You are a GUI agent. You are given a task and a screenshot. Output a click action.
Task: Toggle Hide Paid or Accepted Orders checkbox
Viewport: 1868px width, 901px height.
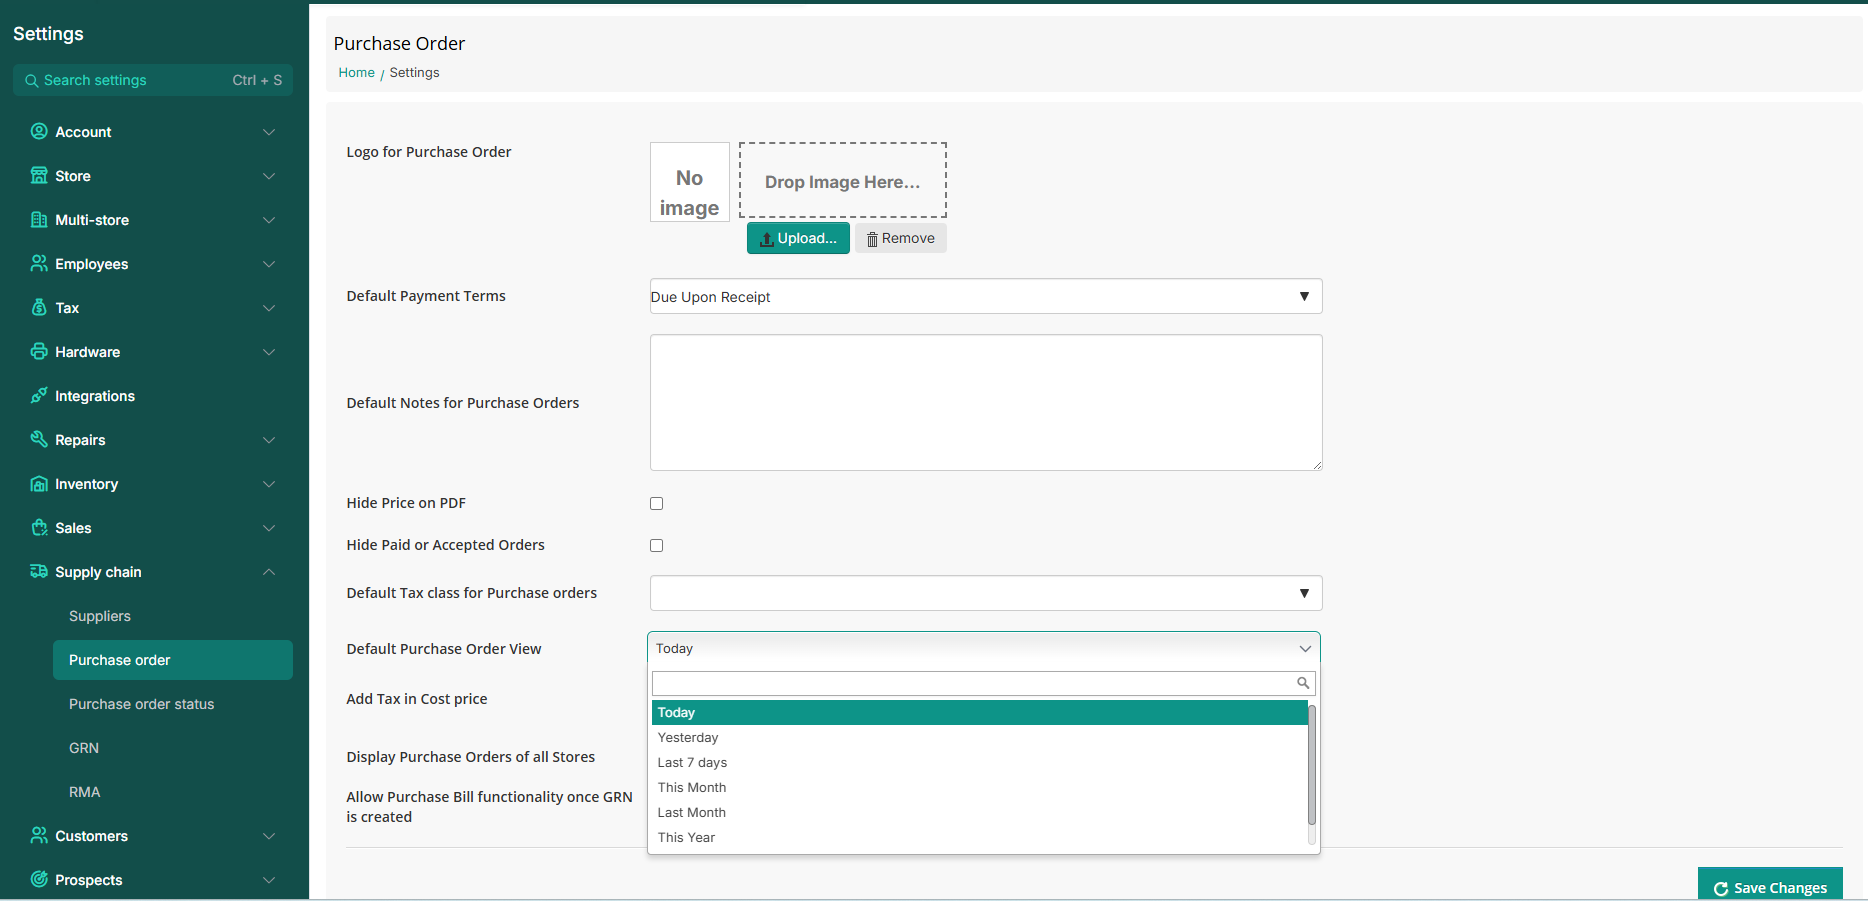click(656, 546)
